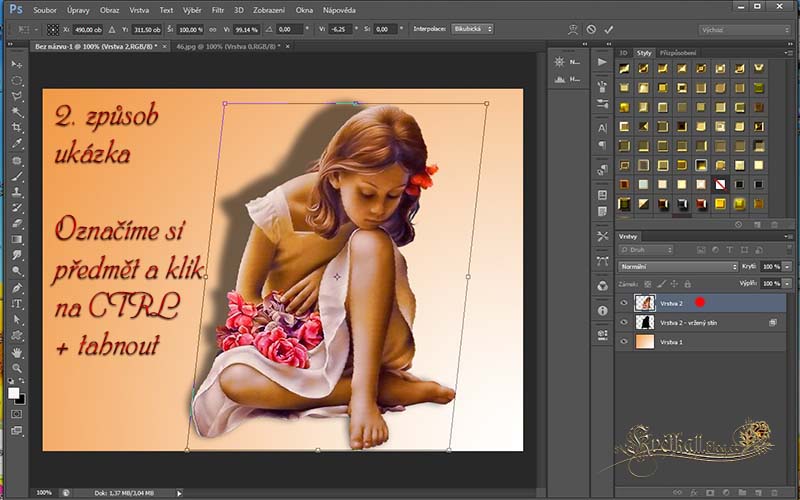Select the Hand tool
Viewport: 800px width, 500px height.
coord(17,353)
